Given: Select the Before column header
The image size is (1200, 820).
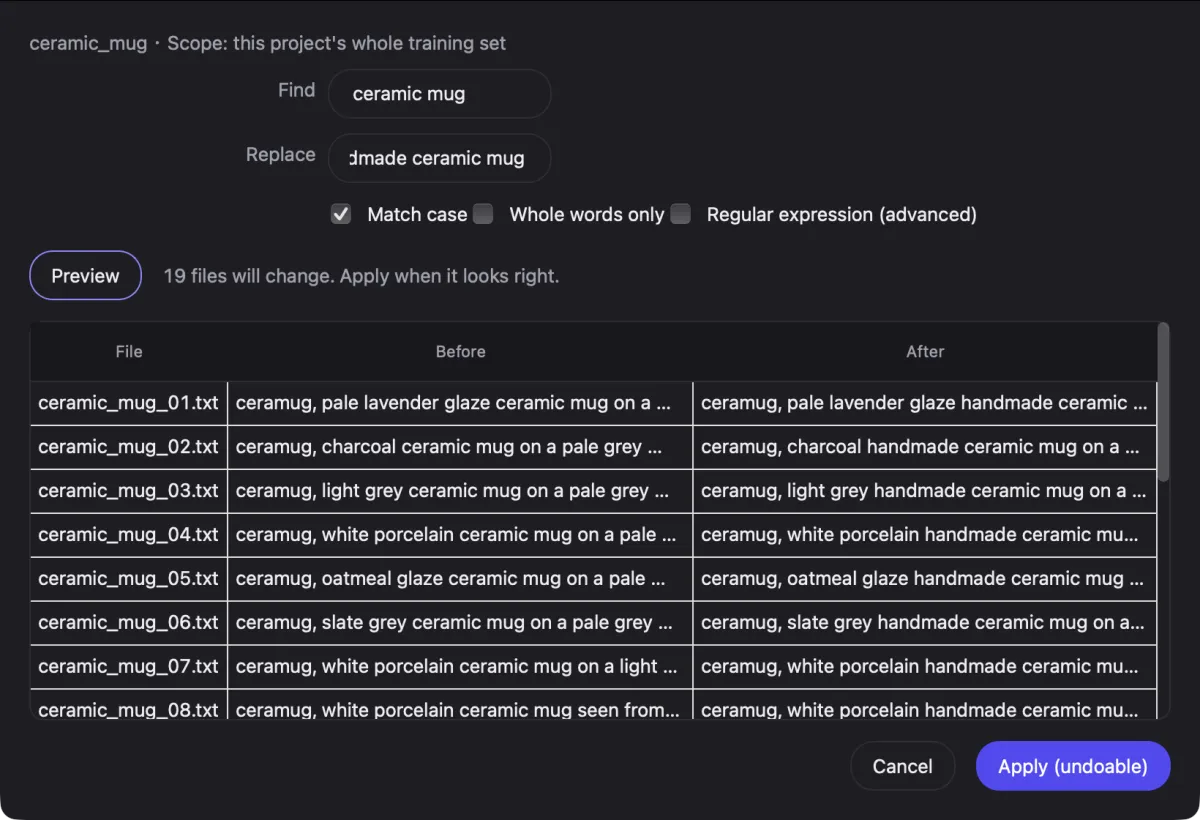Looking at the screenshot, I should tap(460, 352).
